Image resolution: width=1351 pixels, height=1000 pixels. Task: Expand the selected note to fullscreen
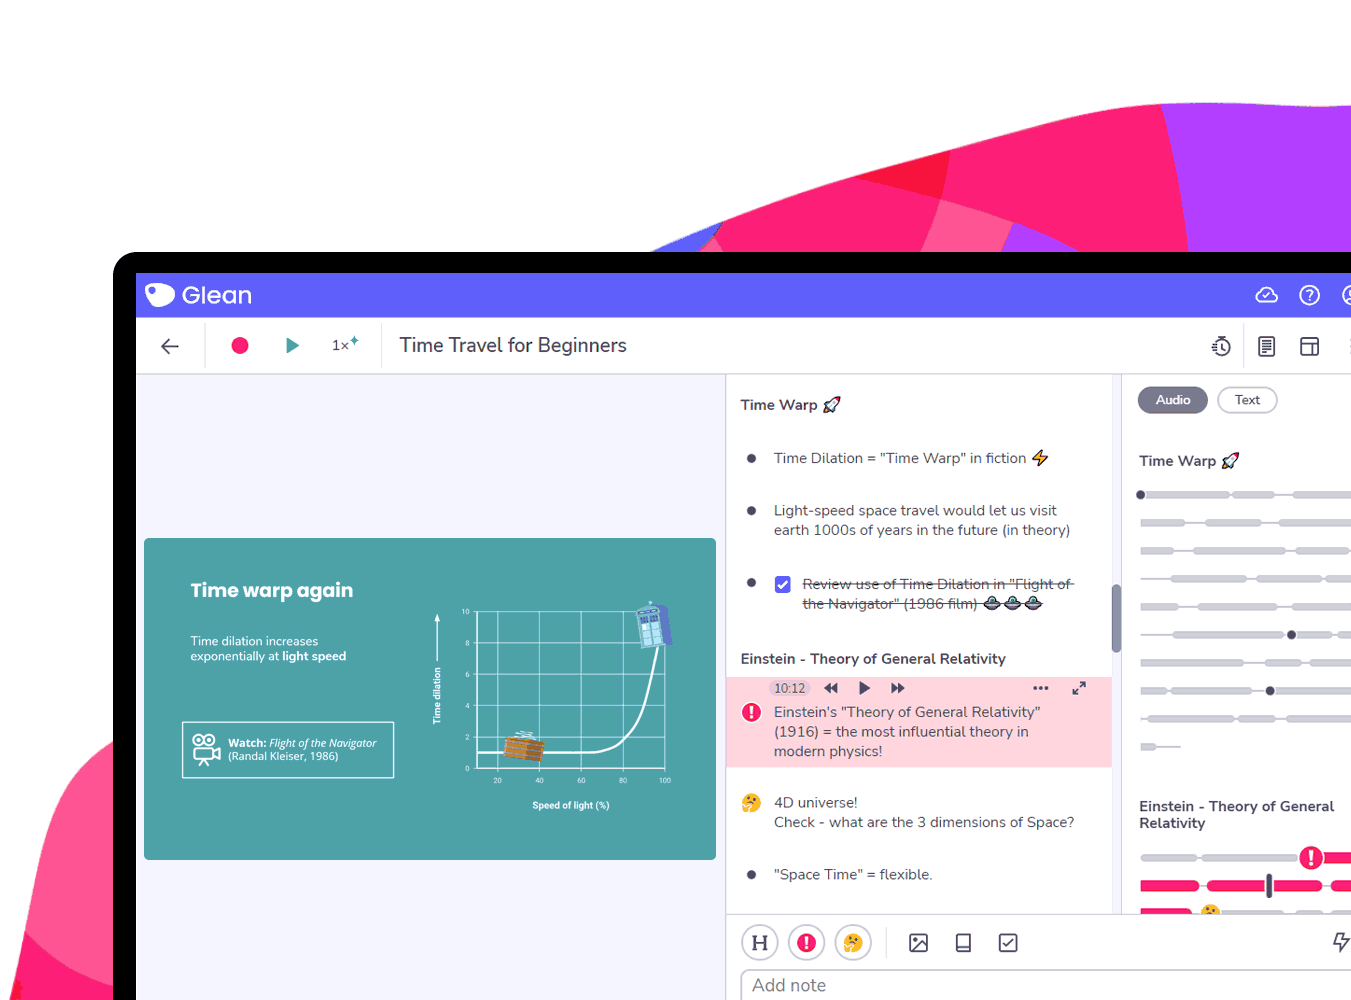pyautogui.click(x=1079, y=688)
